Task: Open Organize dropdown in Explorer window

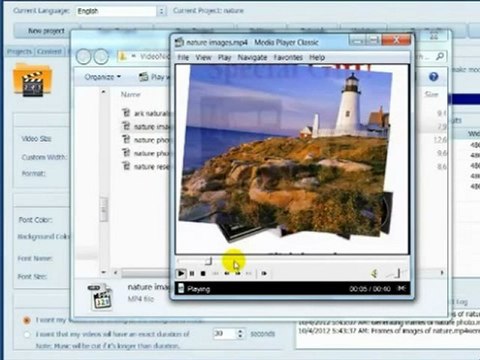Action: point(103,77)
